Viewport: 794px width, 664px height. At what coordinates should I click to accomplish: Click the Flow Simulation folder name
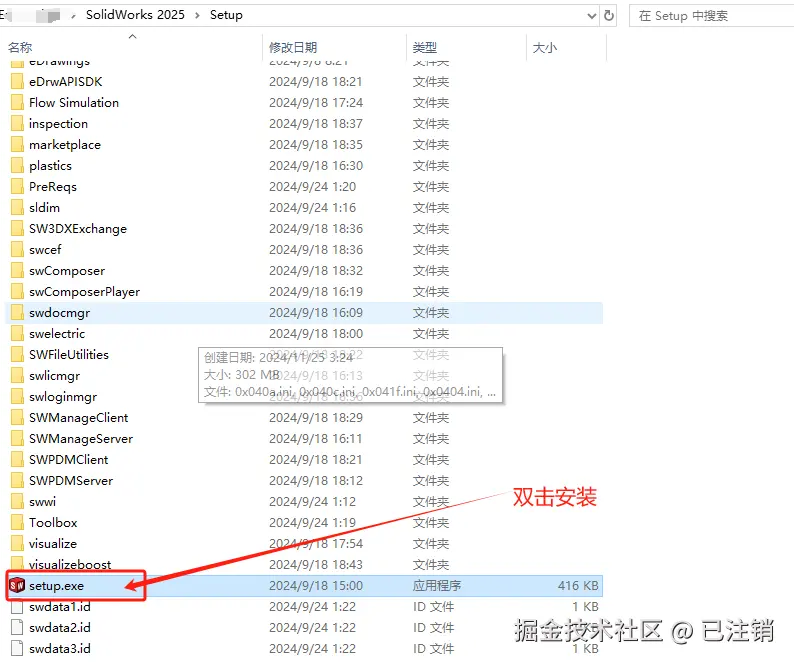74,102
